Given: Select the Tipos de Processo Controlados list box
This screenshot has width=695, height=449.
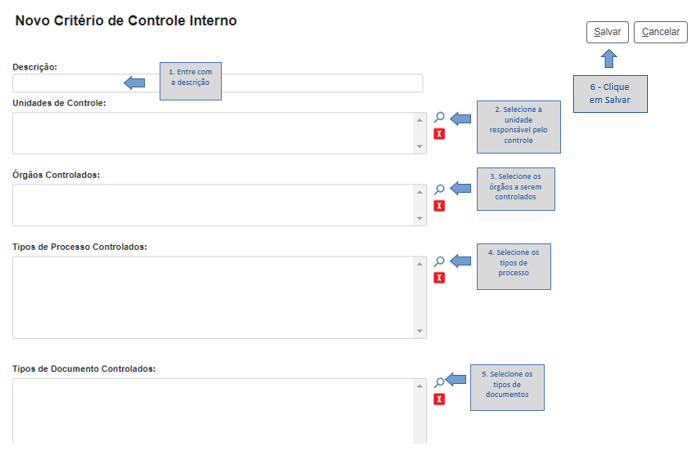Looking at the screenshot, I should coord(212,297).
